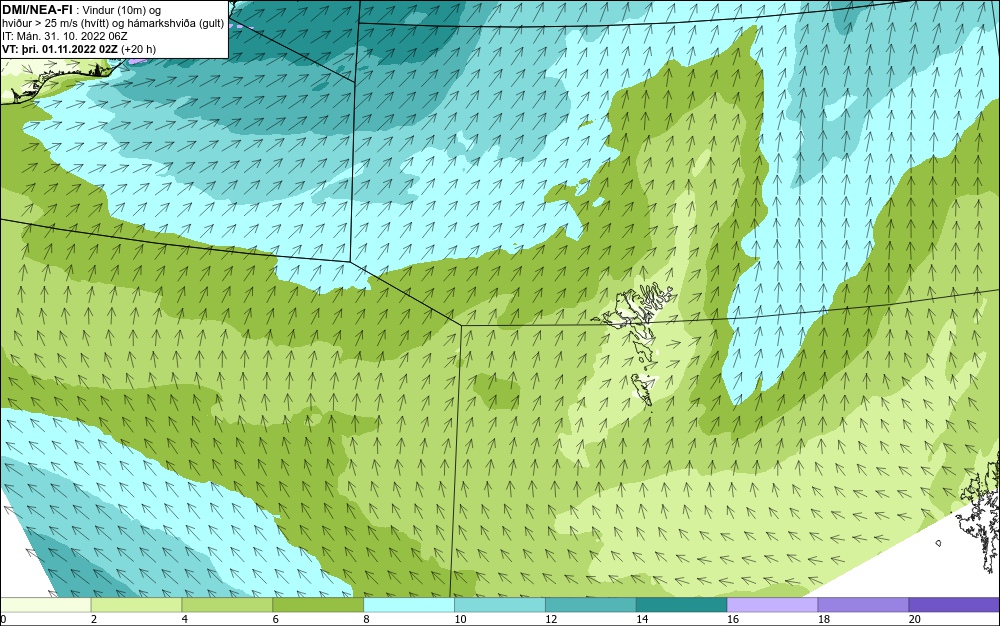Click the "(+20 h)" forecast offset text
This screenshot has height=626, width=1000.
(138, 49)
